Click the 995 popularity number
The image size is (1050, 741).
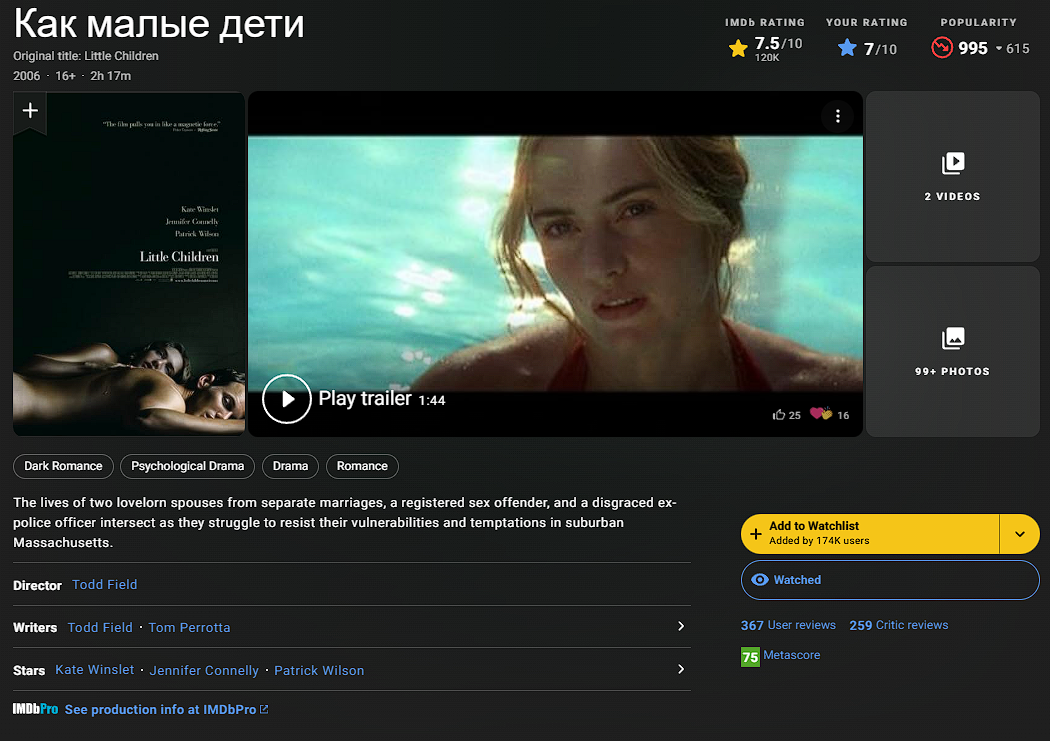(x=973, y=48)
